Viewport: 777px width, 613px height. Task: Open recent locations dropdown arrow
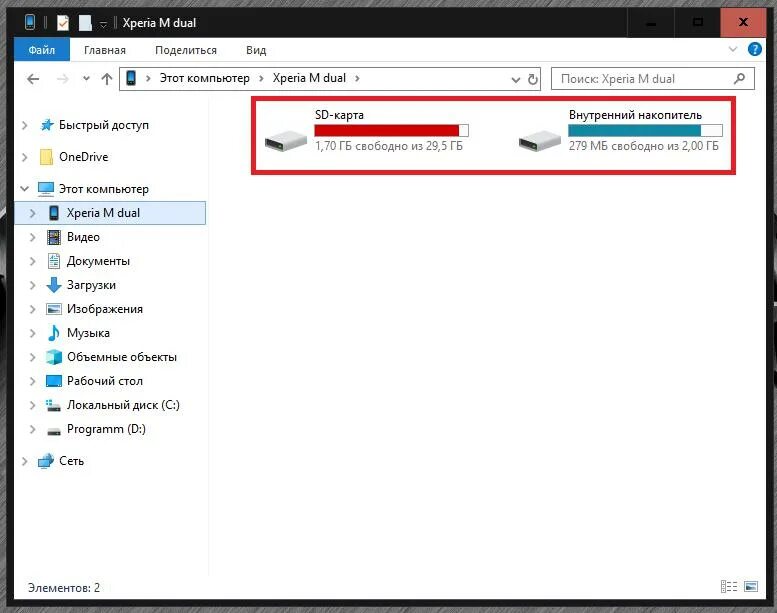click(x=86, y=78)
